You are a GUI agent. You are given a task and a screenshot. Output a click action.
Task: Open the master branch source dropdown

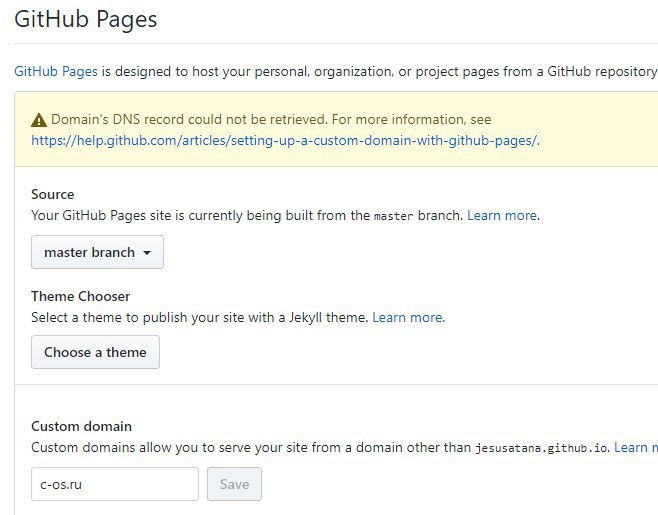(x=97, y=252)
